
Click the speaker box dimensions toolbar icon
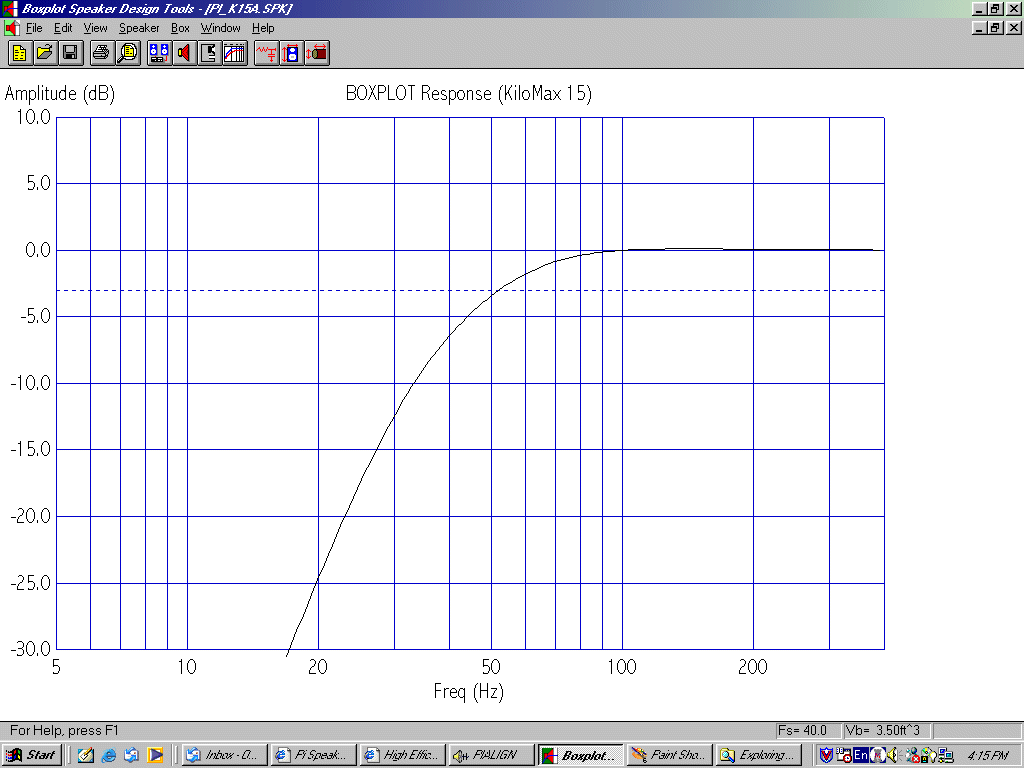[292, 53]
